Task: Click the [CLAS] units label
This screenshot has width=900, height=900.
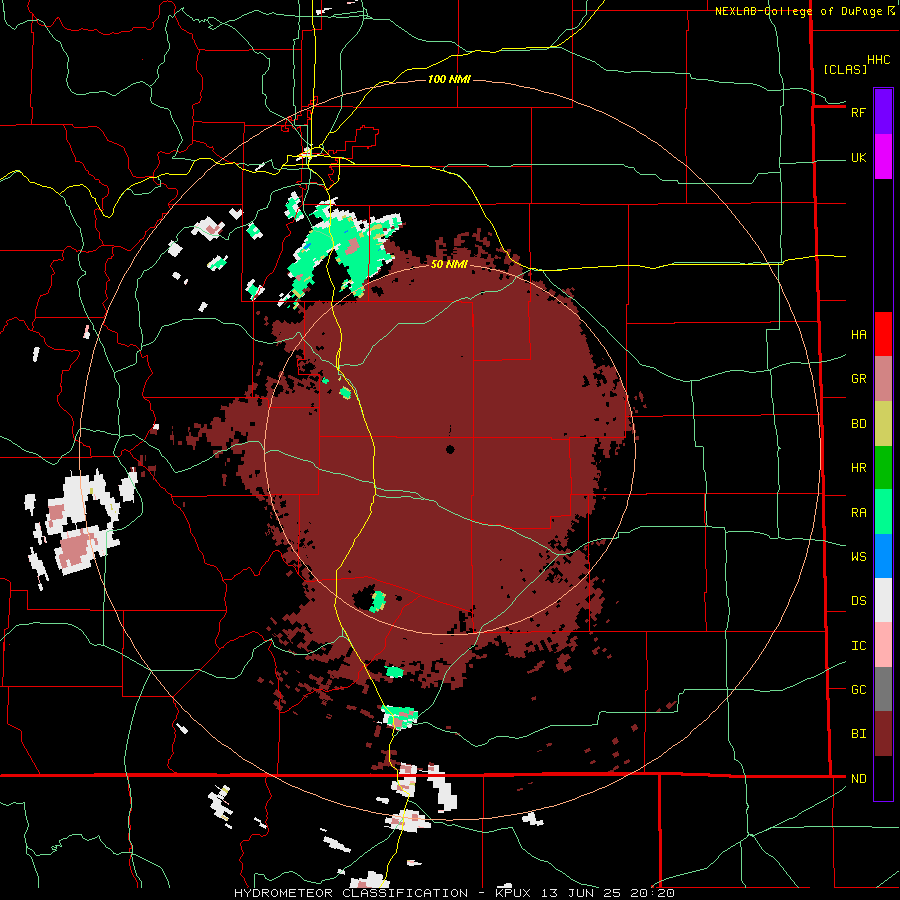Action: (x=845, y=69)
